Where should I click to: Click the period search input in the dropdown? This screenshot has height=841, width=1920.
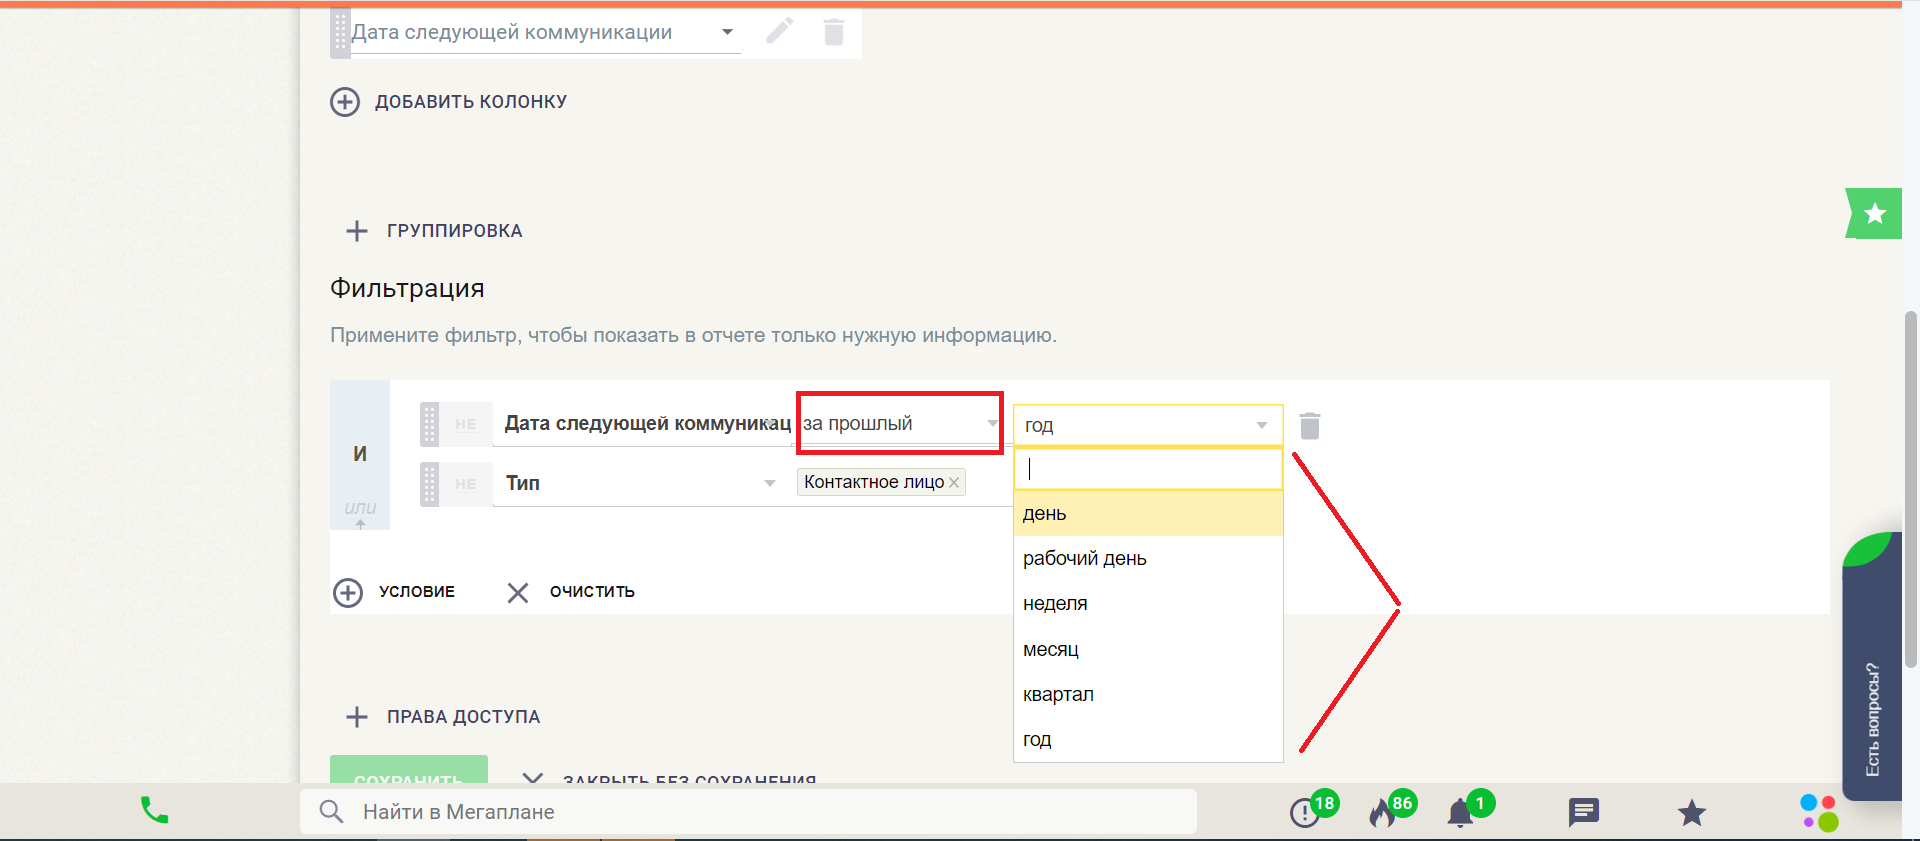tap(1148, 469)
